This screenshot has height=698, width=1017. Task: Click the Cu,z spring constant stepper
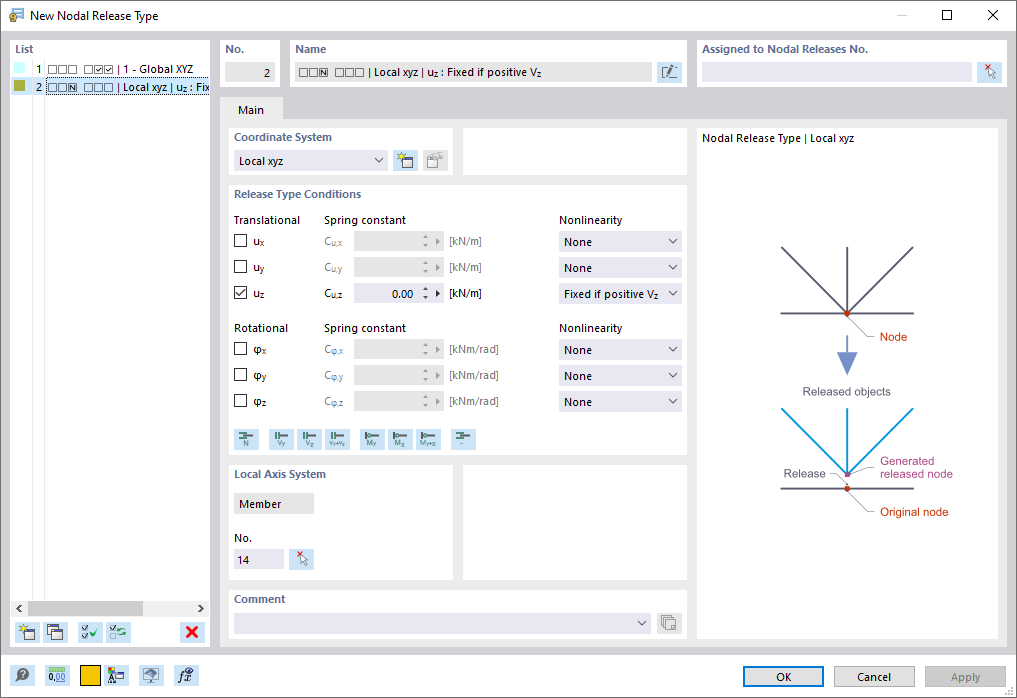click(x=425, y=293)
